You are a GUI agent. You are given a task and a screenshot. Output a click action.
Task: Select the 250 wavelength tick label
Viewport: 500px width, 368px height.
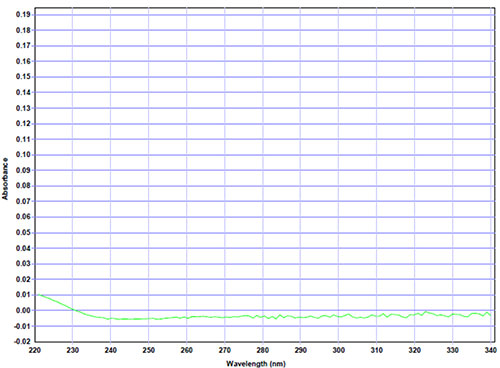click(149, 350)
